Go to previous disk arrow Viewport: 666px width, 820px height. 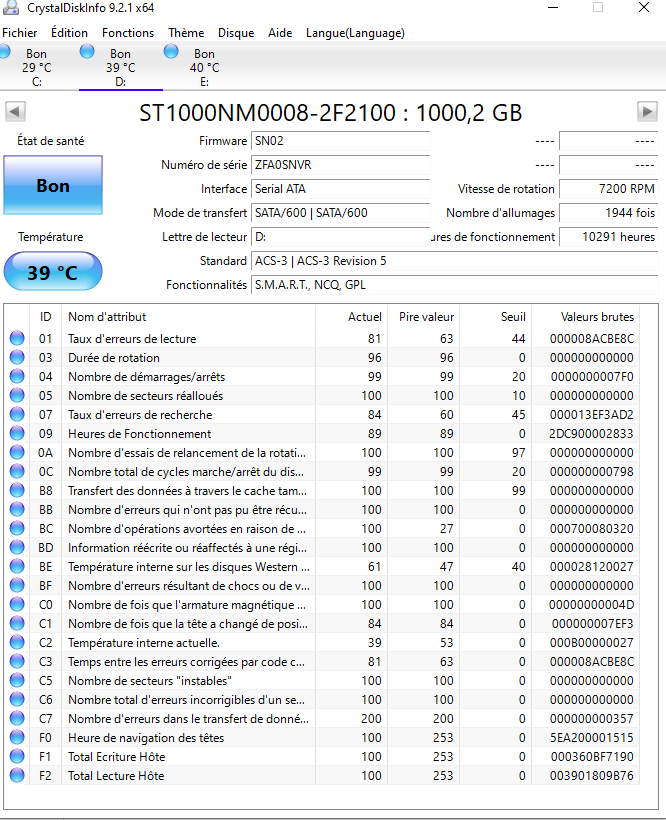15,111
